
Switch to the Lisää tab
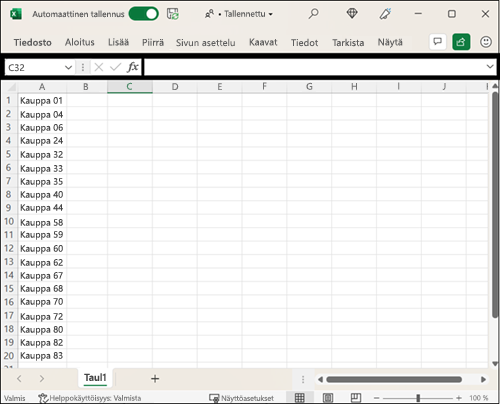tap(118, 42)
